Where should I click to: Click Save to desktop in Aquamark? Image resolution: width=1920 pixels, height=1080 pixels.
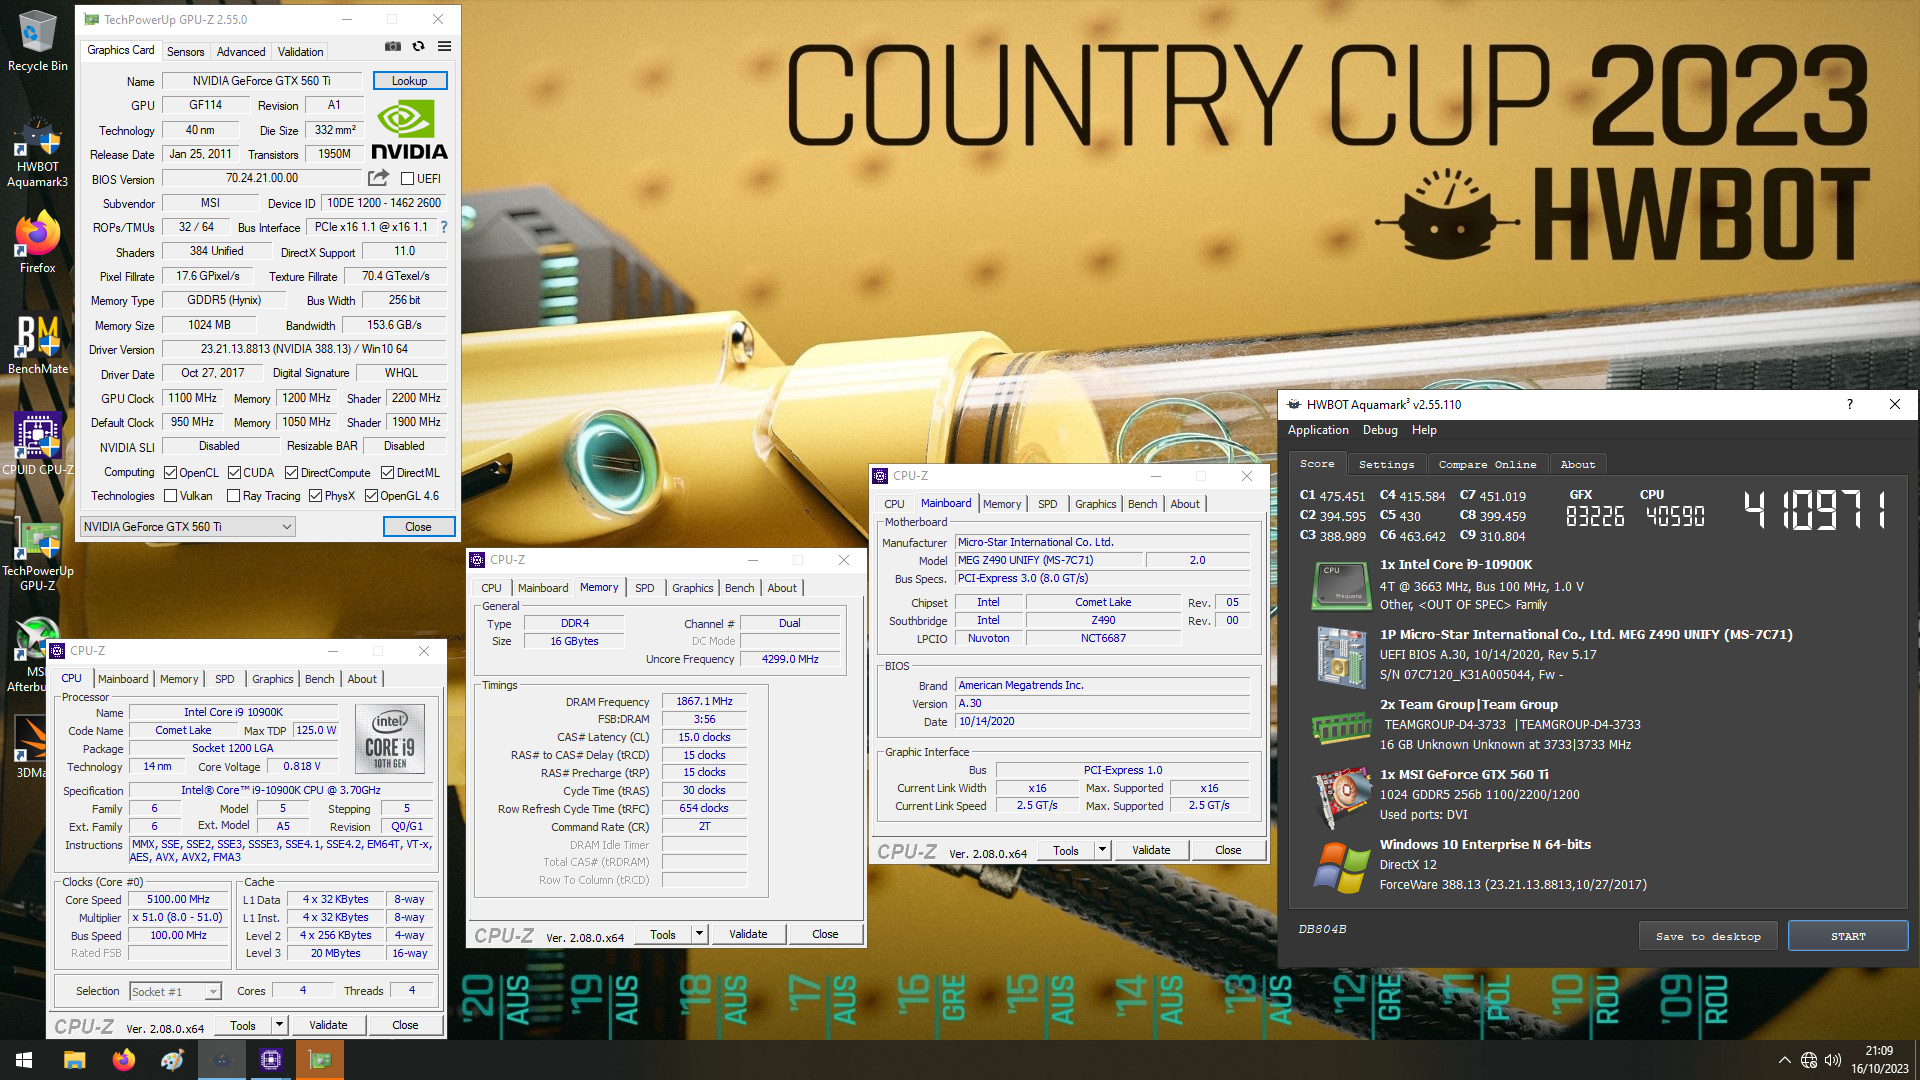point(1708,936)
